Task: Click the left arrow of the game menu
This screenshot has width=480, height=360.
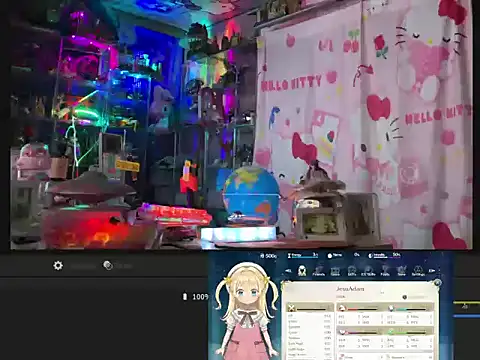Action: [289, 271]
